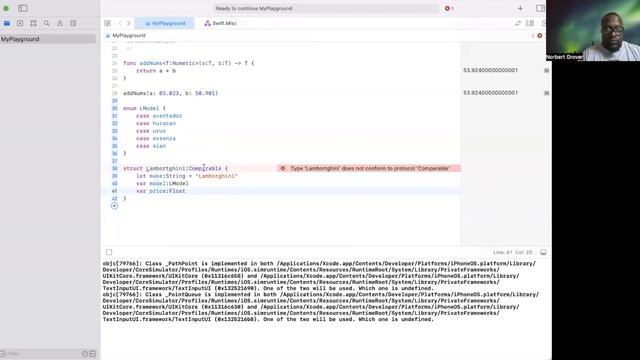The width and height of the screenshot is (640, 360).
Task: Click Norbert Grover's webcam thumbnail
Action: click(593, 31)
